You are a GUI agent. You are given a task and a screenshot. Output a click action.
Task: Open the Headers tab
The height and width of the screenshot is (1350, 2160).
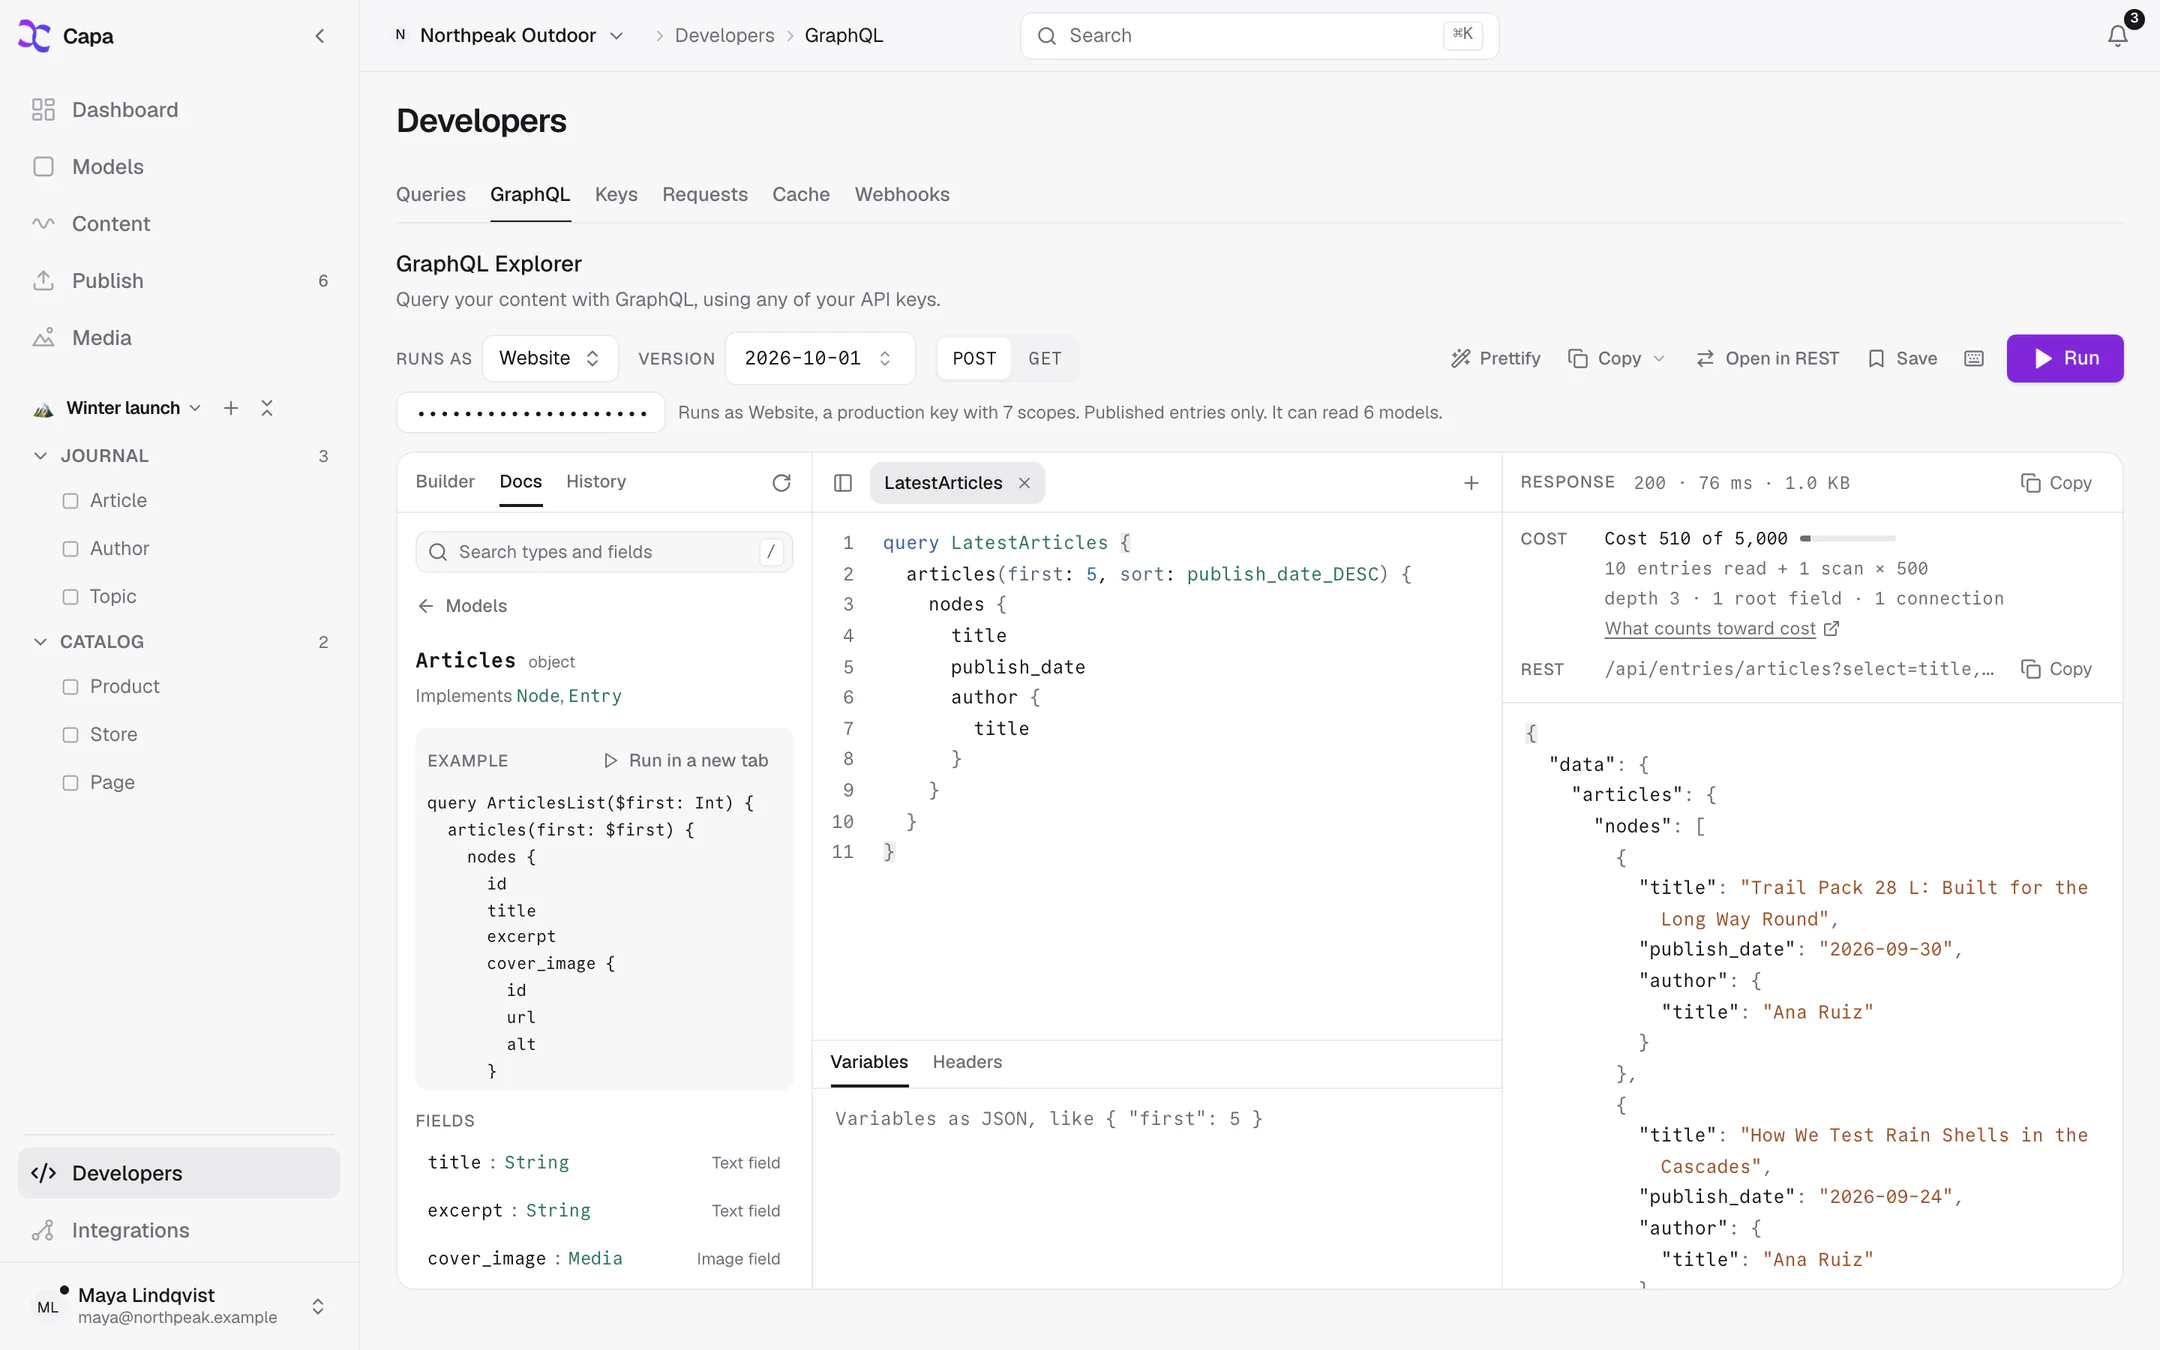[967, 1062]
